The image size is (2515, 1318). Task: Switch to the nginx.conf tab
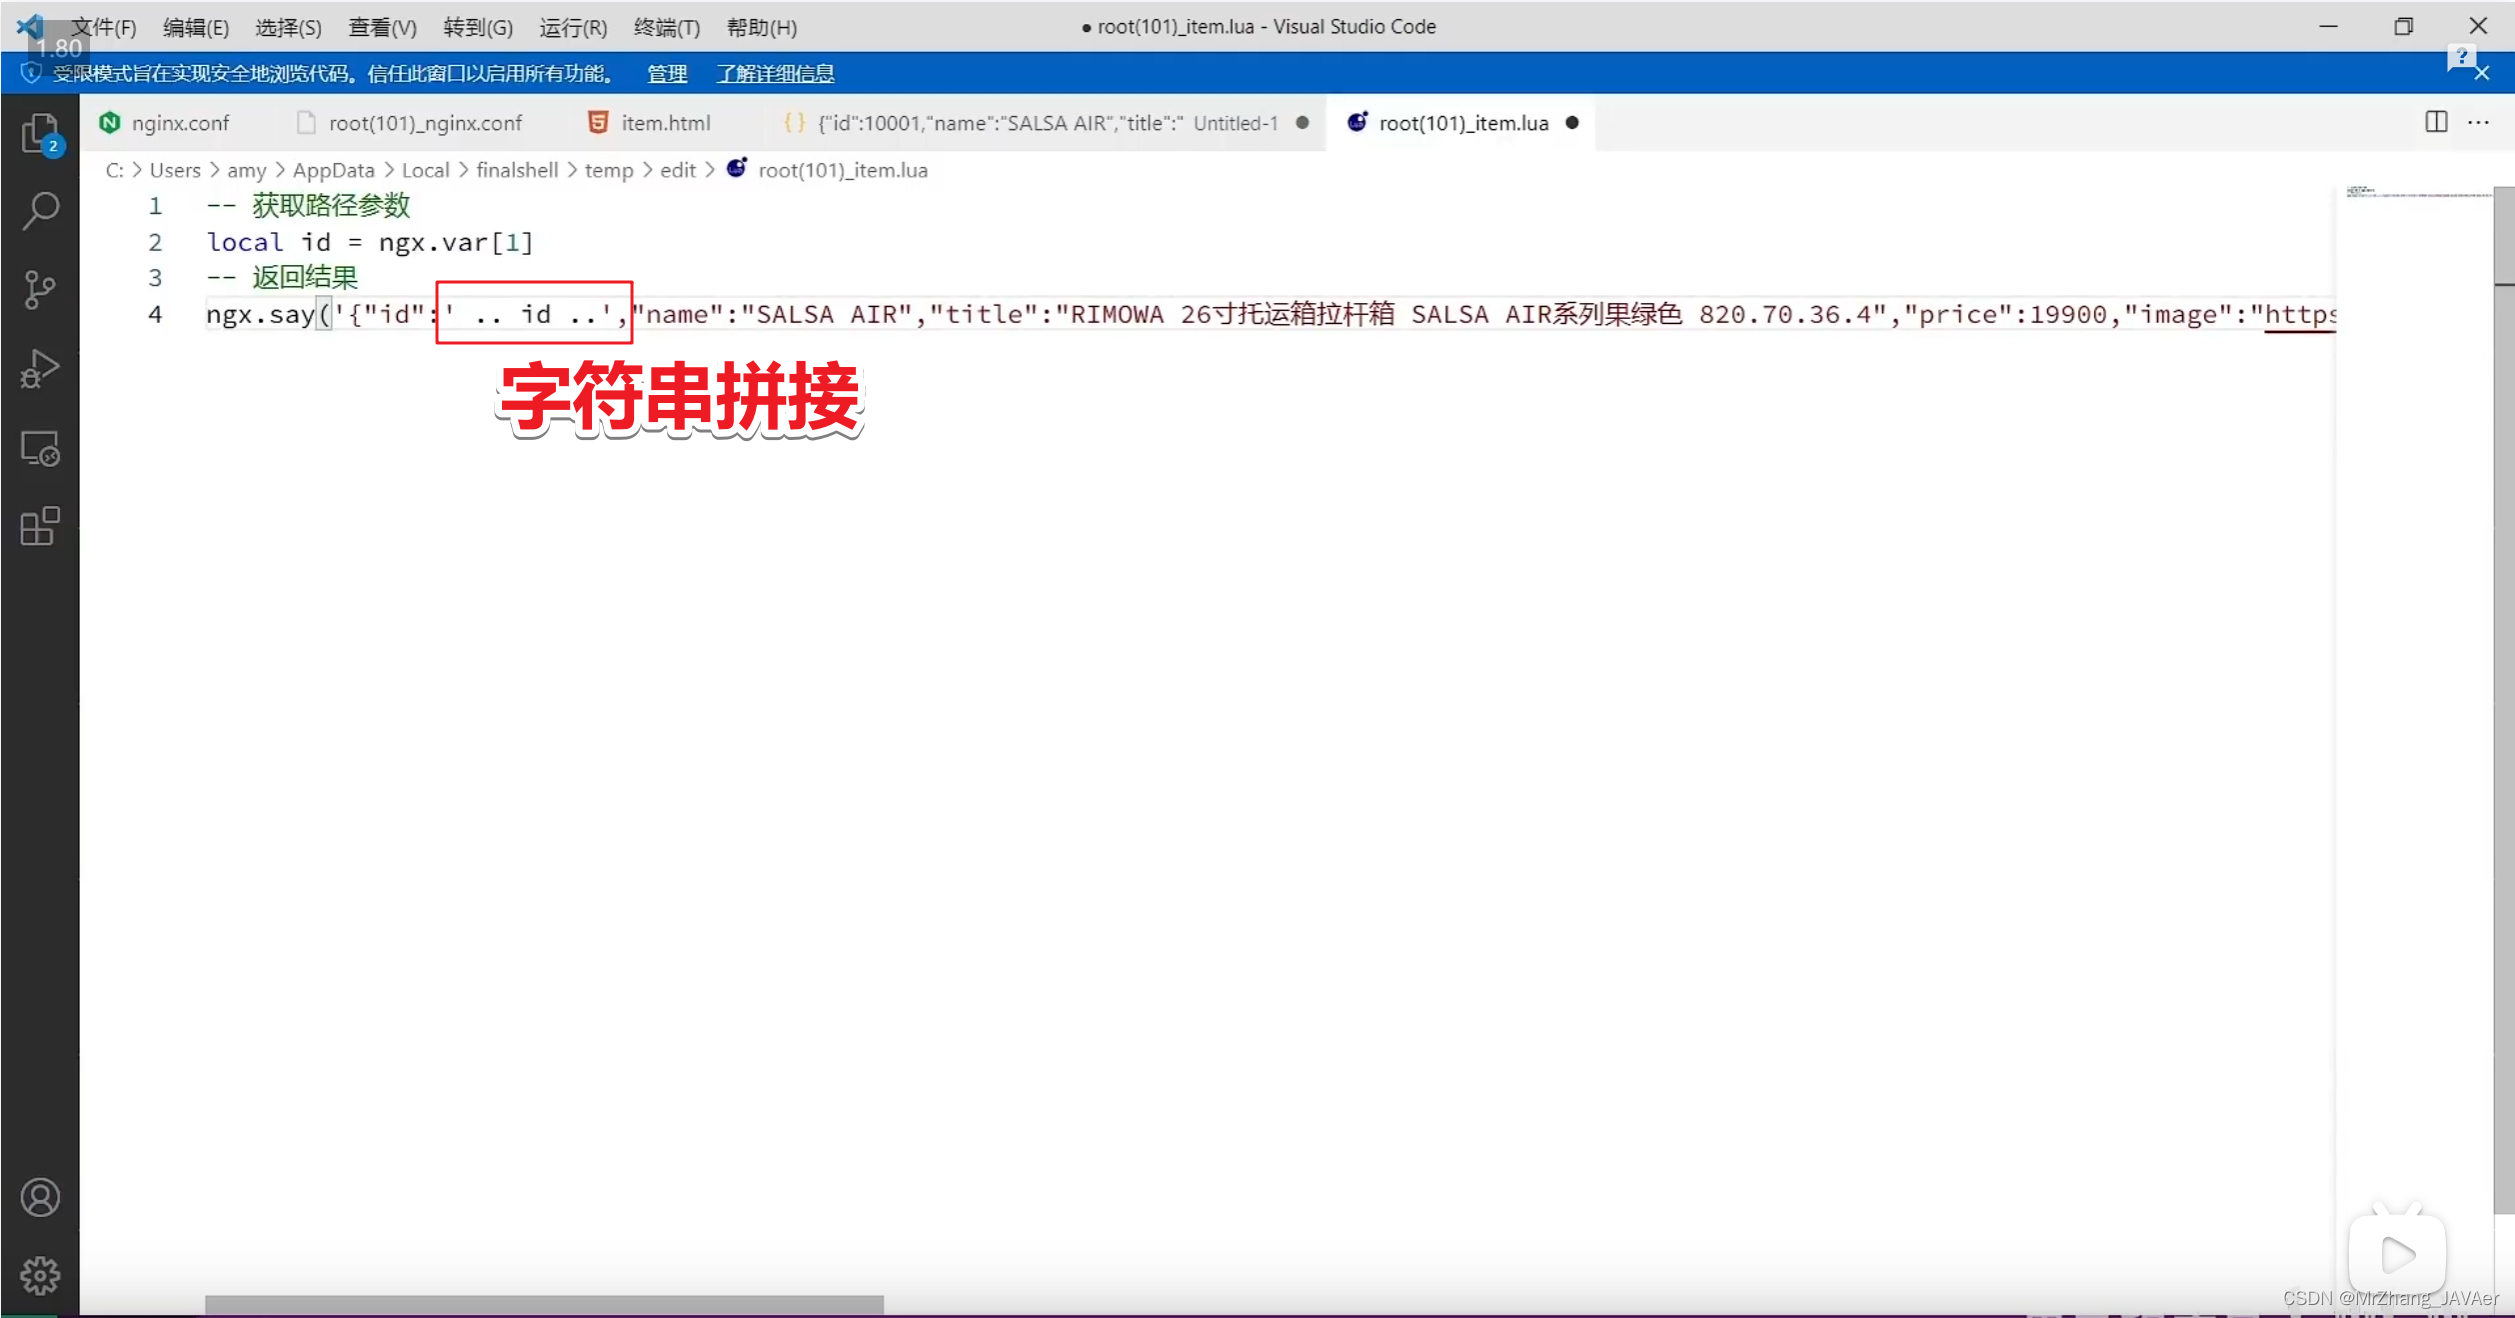pos(181,122)
